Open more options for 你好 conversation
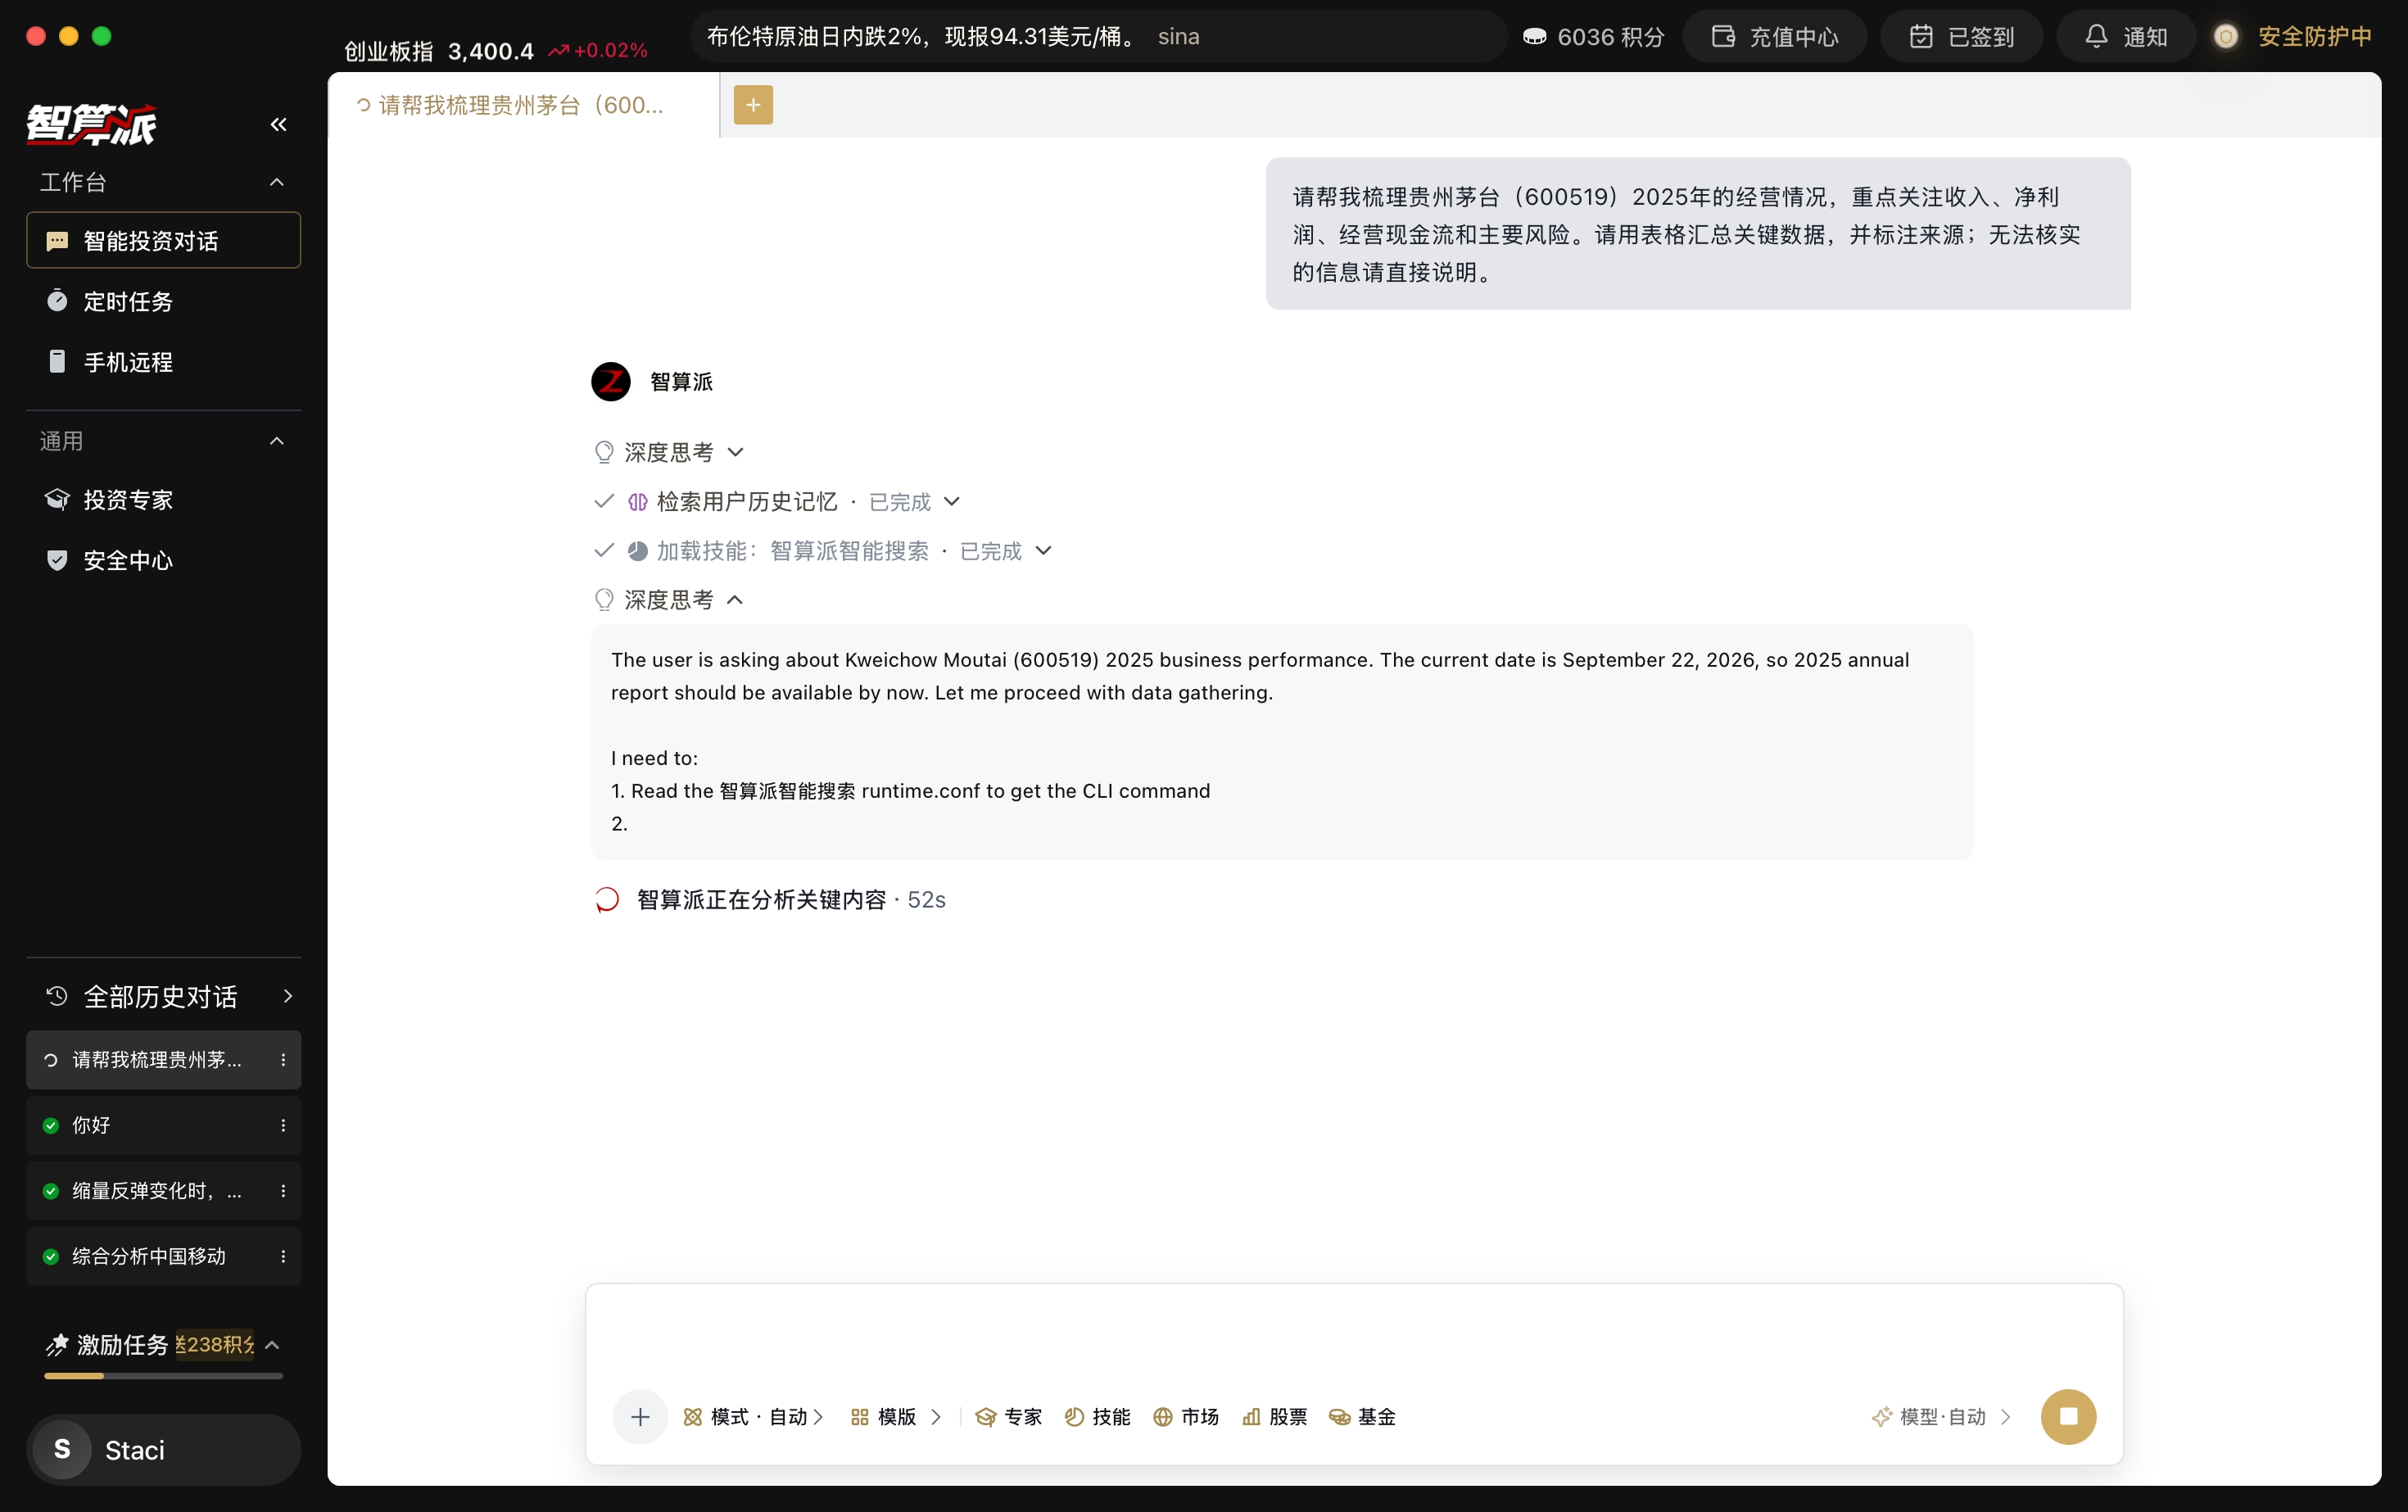 coord(283,1125)
